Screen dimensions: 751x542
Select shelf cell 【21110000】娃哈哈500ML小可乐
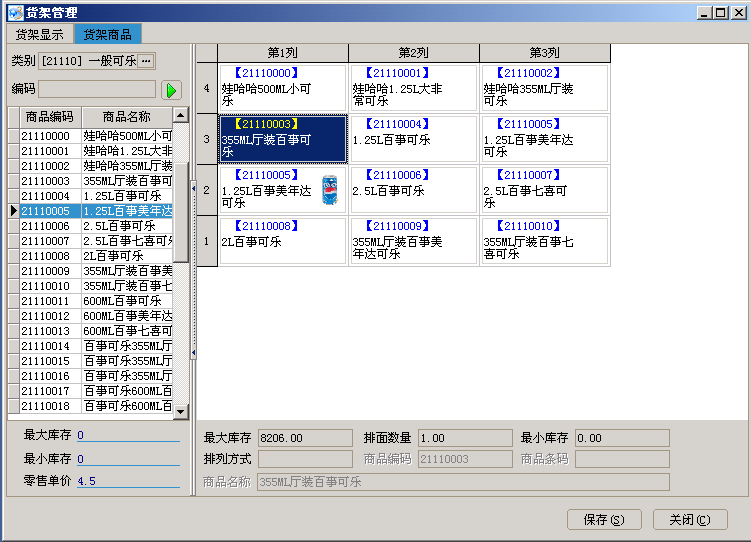click(283, 88)
